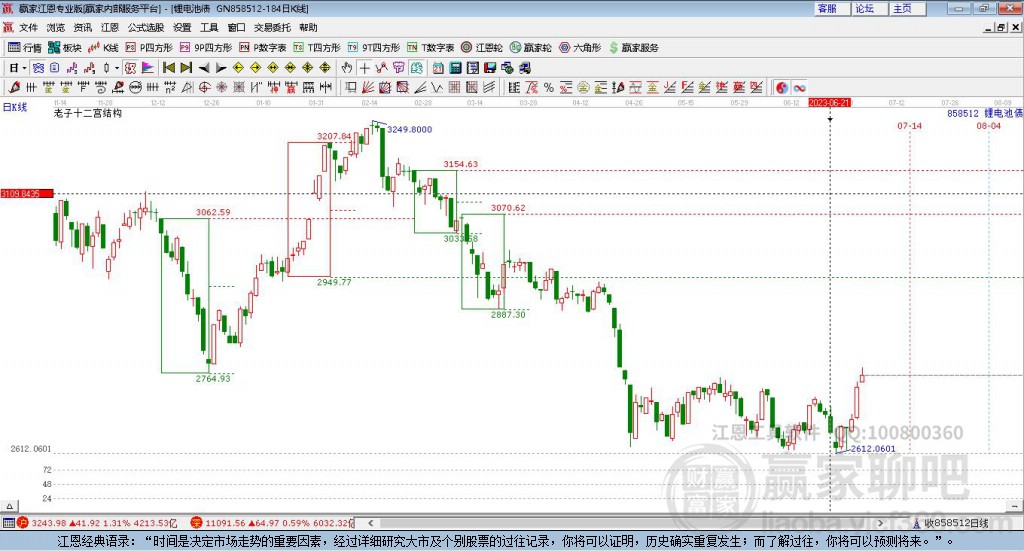Open the 资讯 menu
Viewport: 1024px width, 551px height.
click(83, 27)
